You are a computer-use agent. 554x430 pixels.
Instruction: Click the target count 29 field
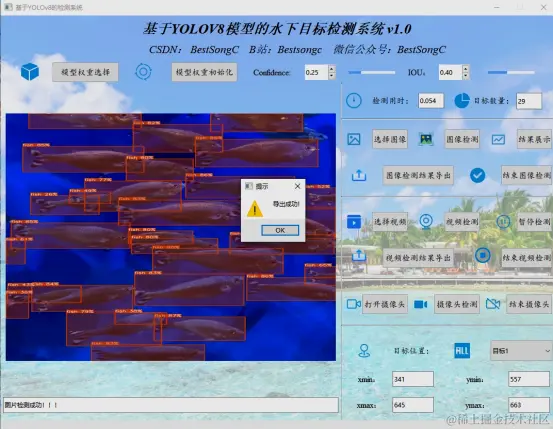(529, 101)
